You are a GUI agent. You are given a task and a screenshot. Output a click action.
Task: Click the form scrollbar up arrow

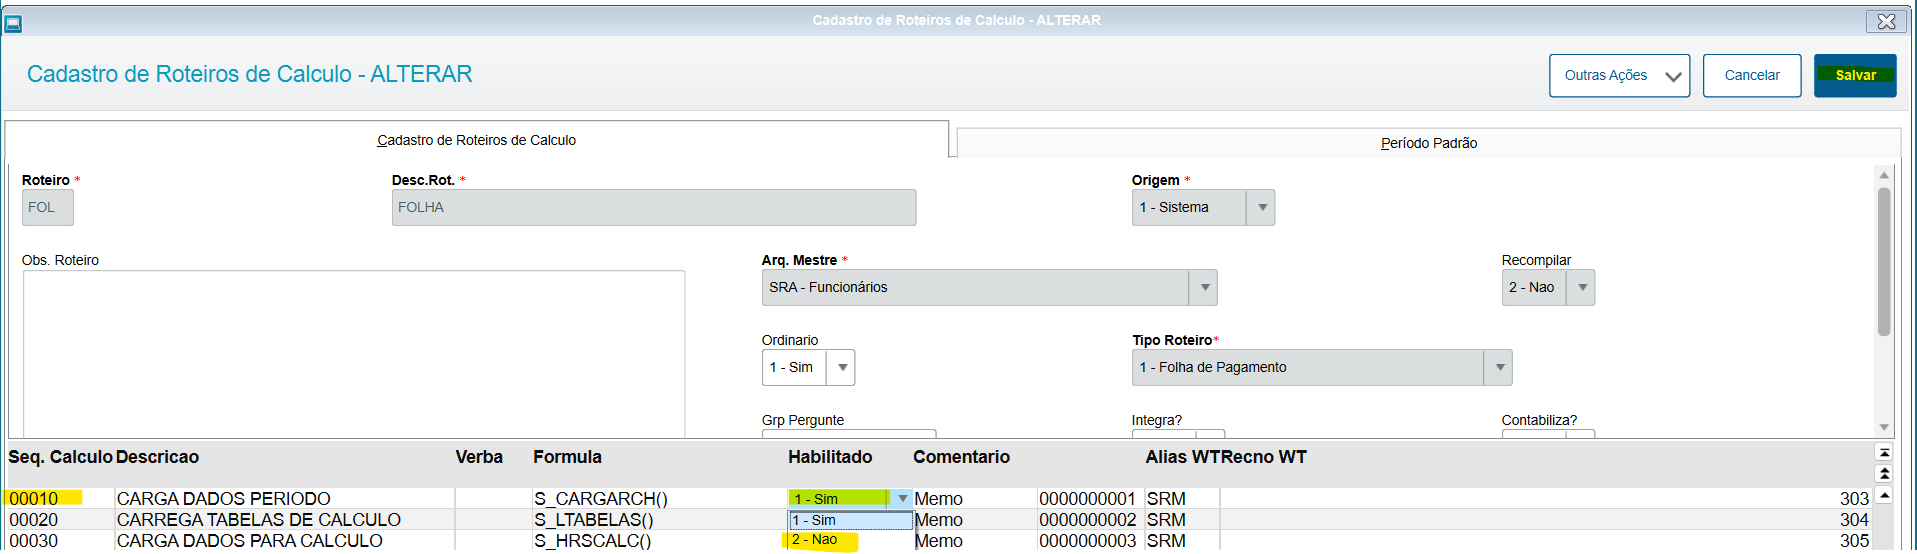tap(1884, 175)
